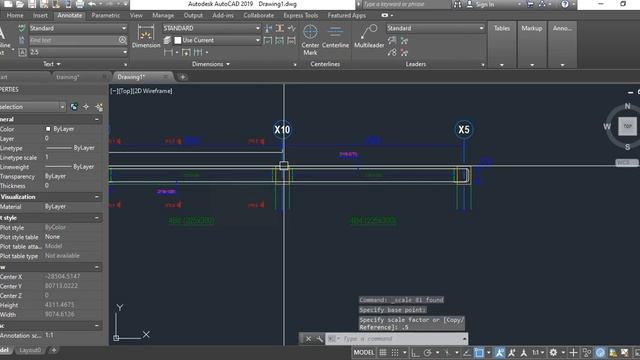Image resolution: width=640 pixels, height=360 pixels.
Task: Click the Use Current layer white swatch
Action: tap(178, 40)
